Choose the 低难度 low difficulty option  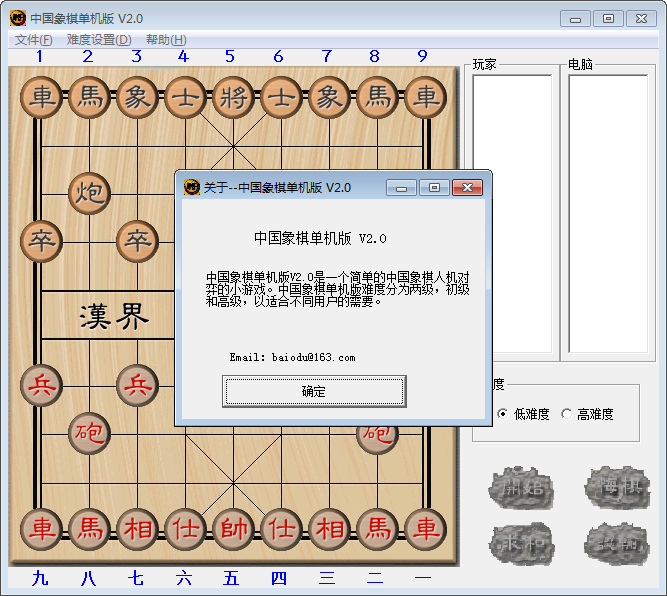tap(502, 414)
